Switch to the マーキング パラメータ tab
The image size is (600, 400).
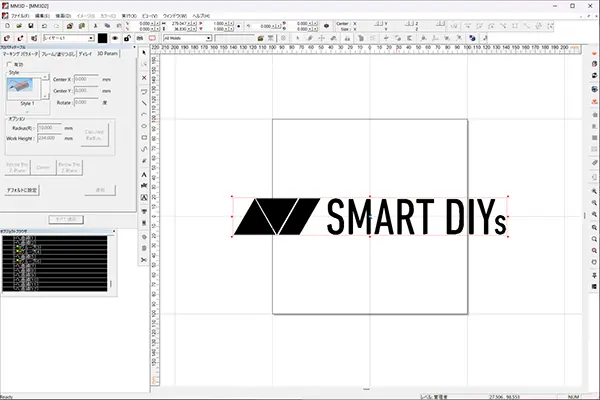(x=20, y=54)
